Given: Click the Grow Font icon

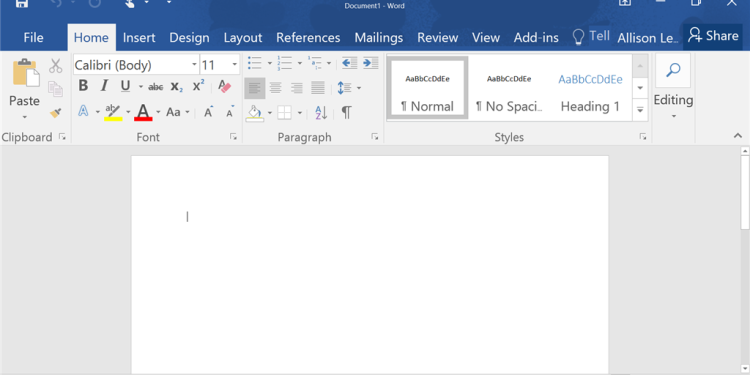Looking at the screenshot, I should 208,112.
